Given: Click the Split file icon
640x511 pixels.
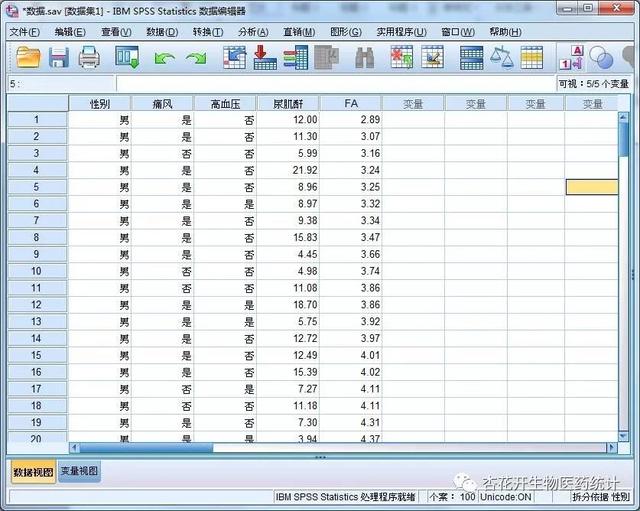Looking at the screenshot, I should (x=471, y=58).
